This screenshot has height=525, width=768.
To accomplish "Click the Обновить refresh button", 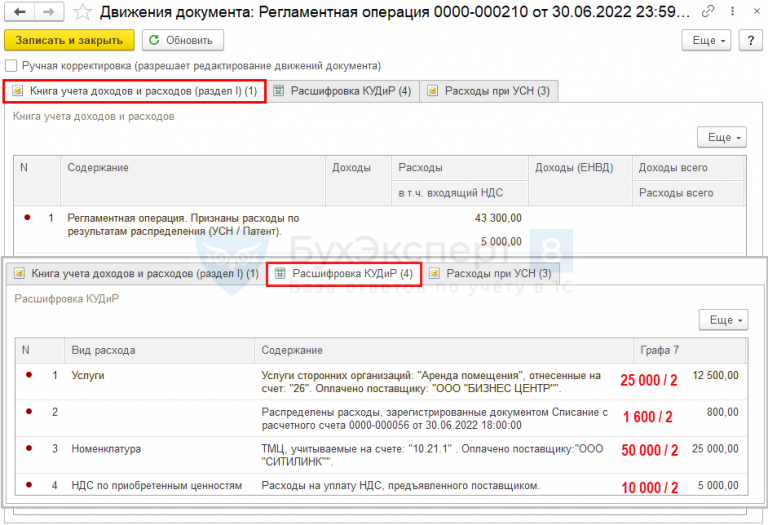I will [x=183, y=40].
